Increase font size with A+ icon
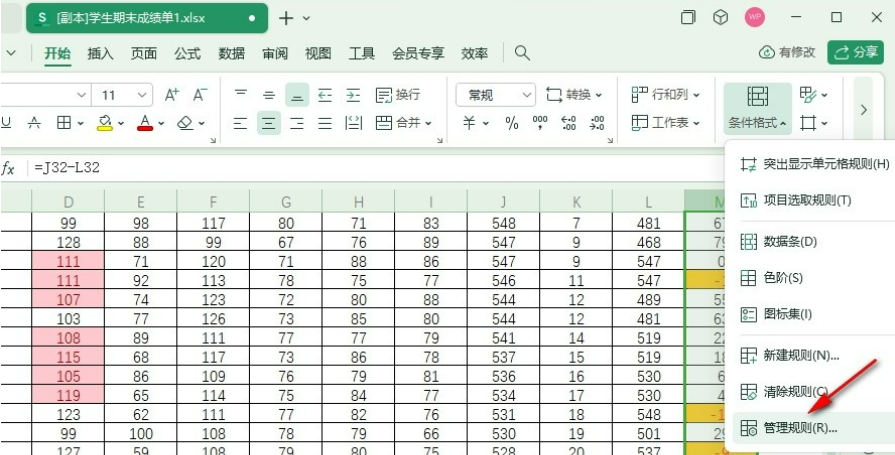Screen dimensions: 895x455 click(x=172, y=95)
